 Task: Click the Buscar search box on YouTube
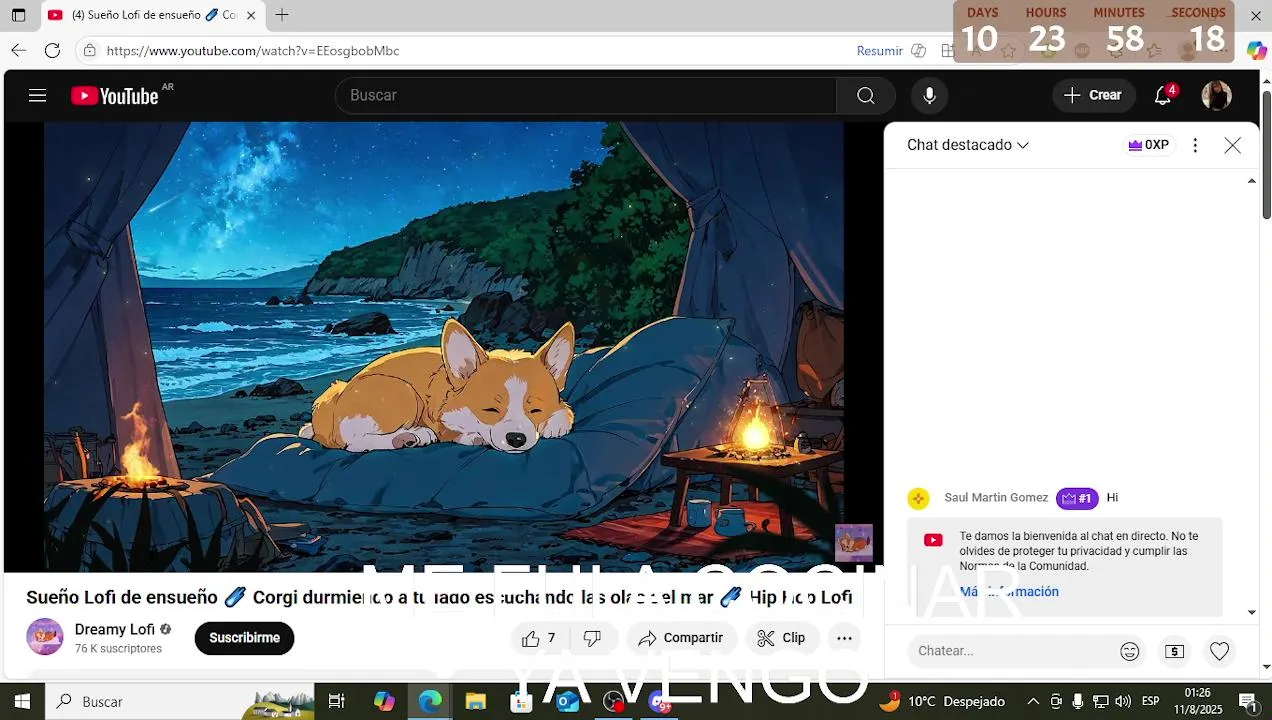coord(586,95)
